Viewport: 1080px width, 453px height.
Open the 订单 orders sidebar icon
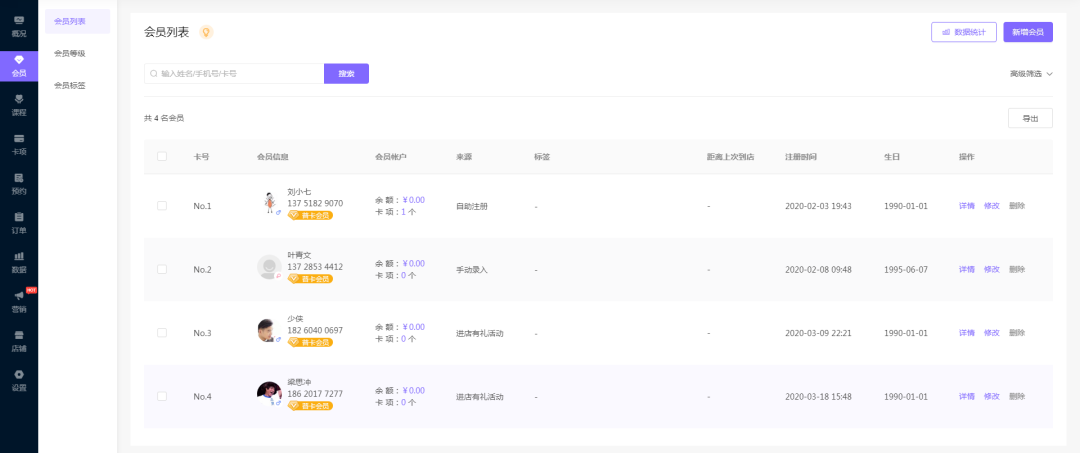point(19,217)
